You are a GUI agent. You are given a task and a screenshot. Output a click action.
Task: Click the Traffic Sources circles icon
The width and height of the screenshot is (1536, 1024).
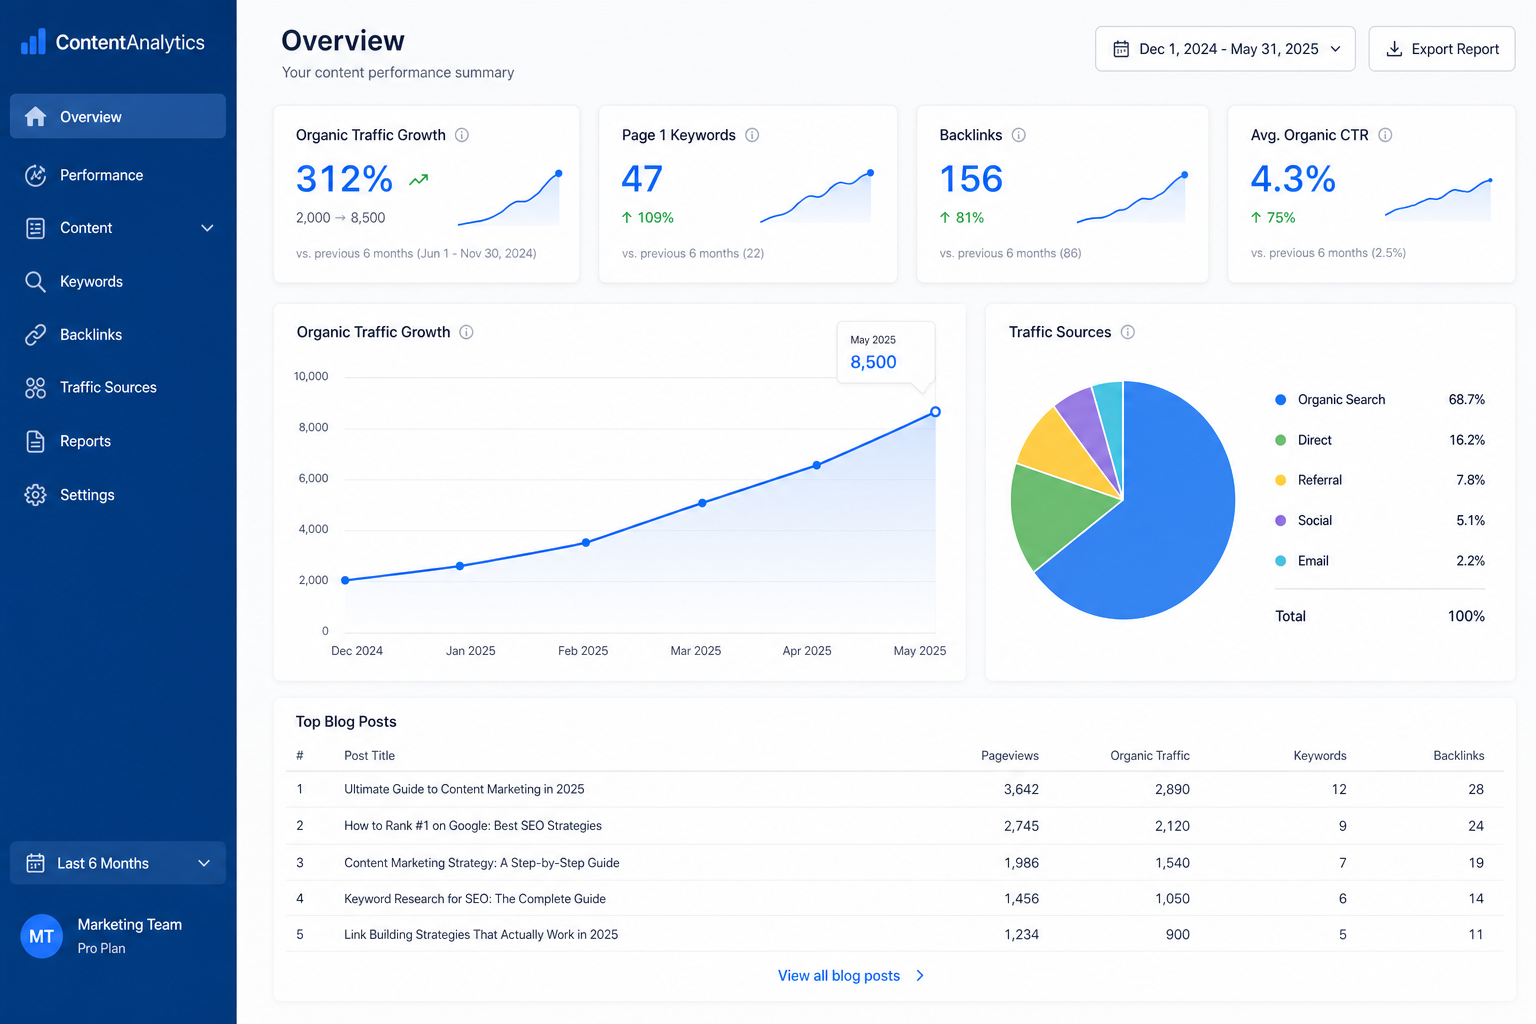tap(35, 388)
